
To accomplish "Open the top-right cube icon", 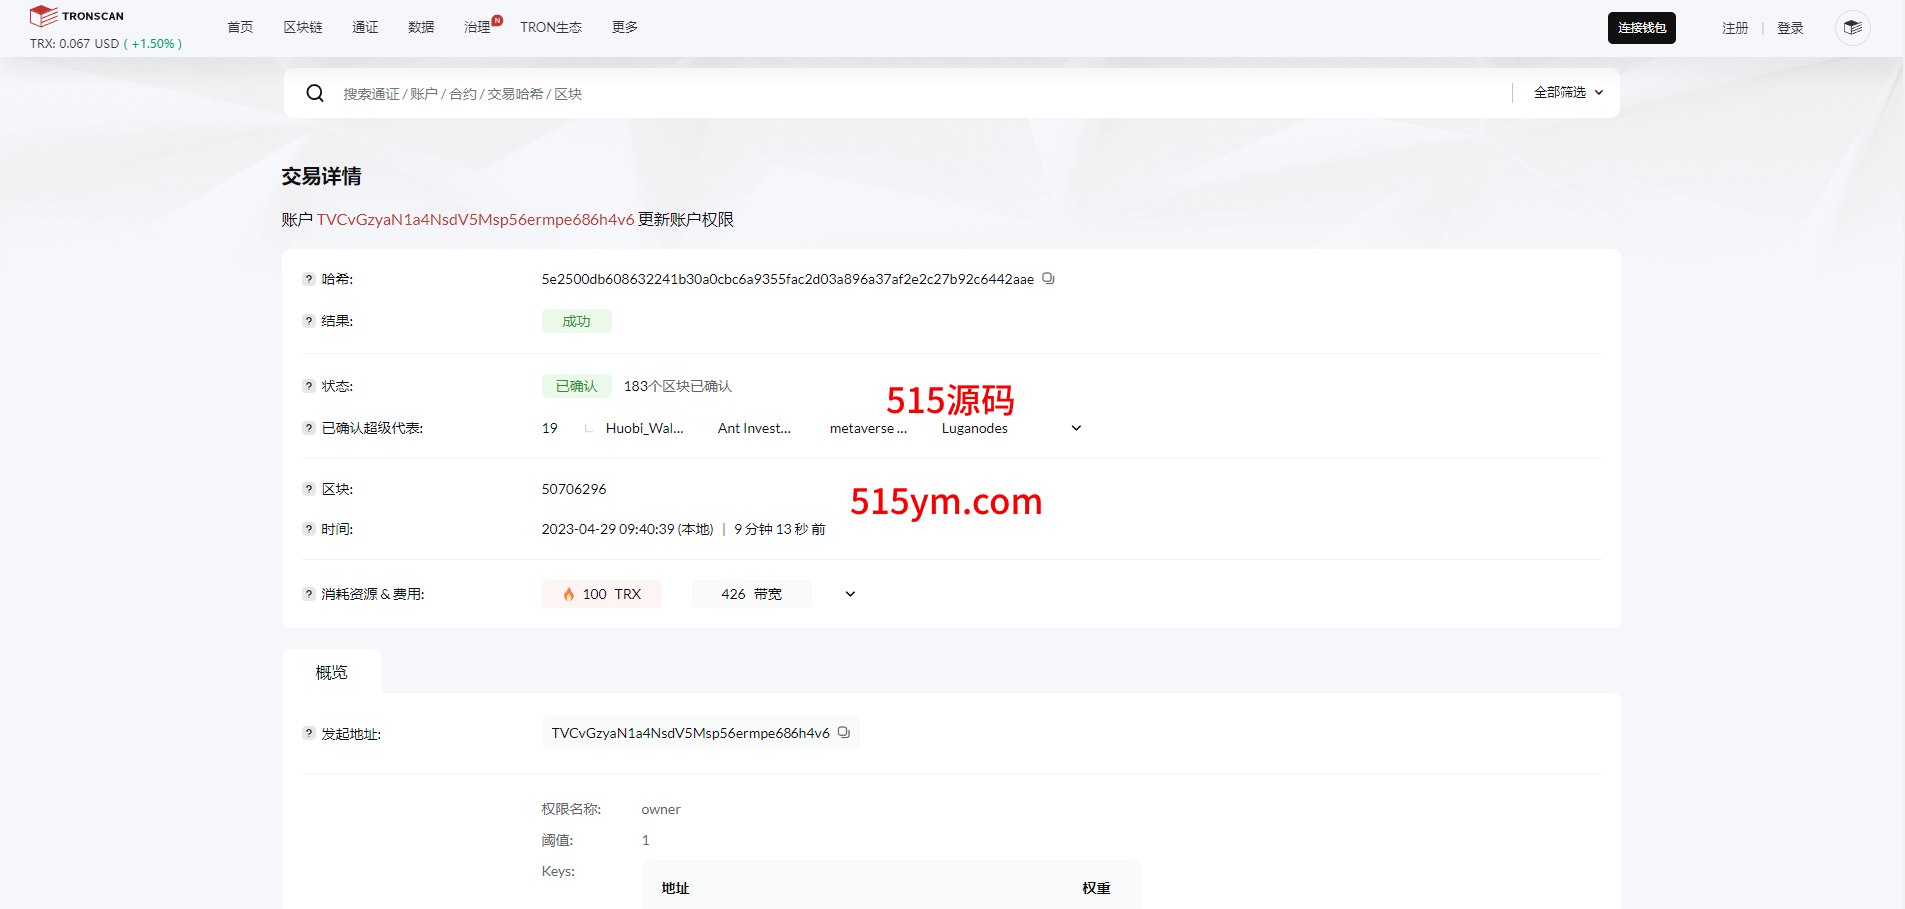I will pyautogui.click(x=1852, y=28).
